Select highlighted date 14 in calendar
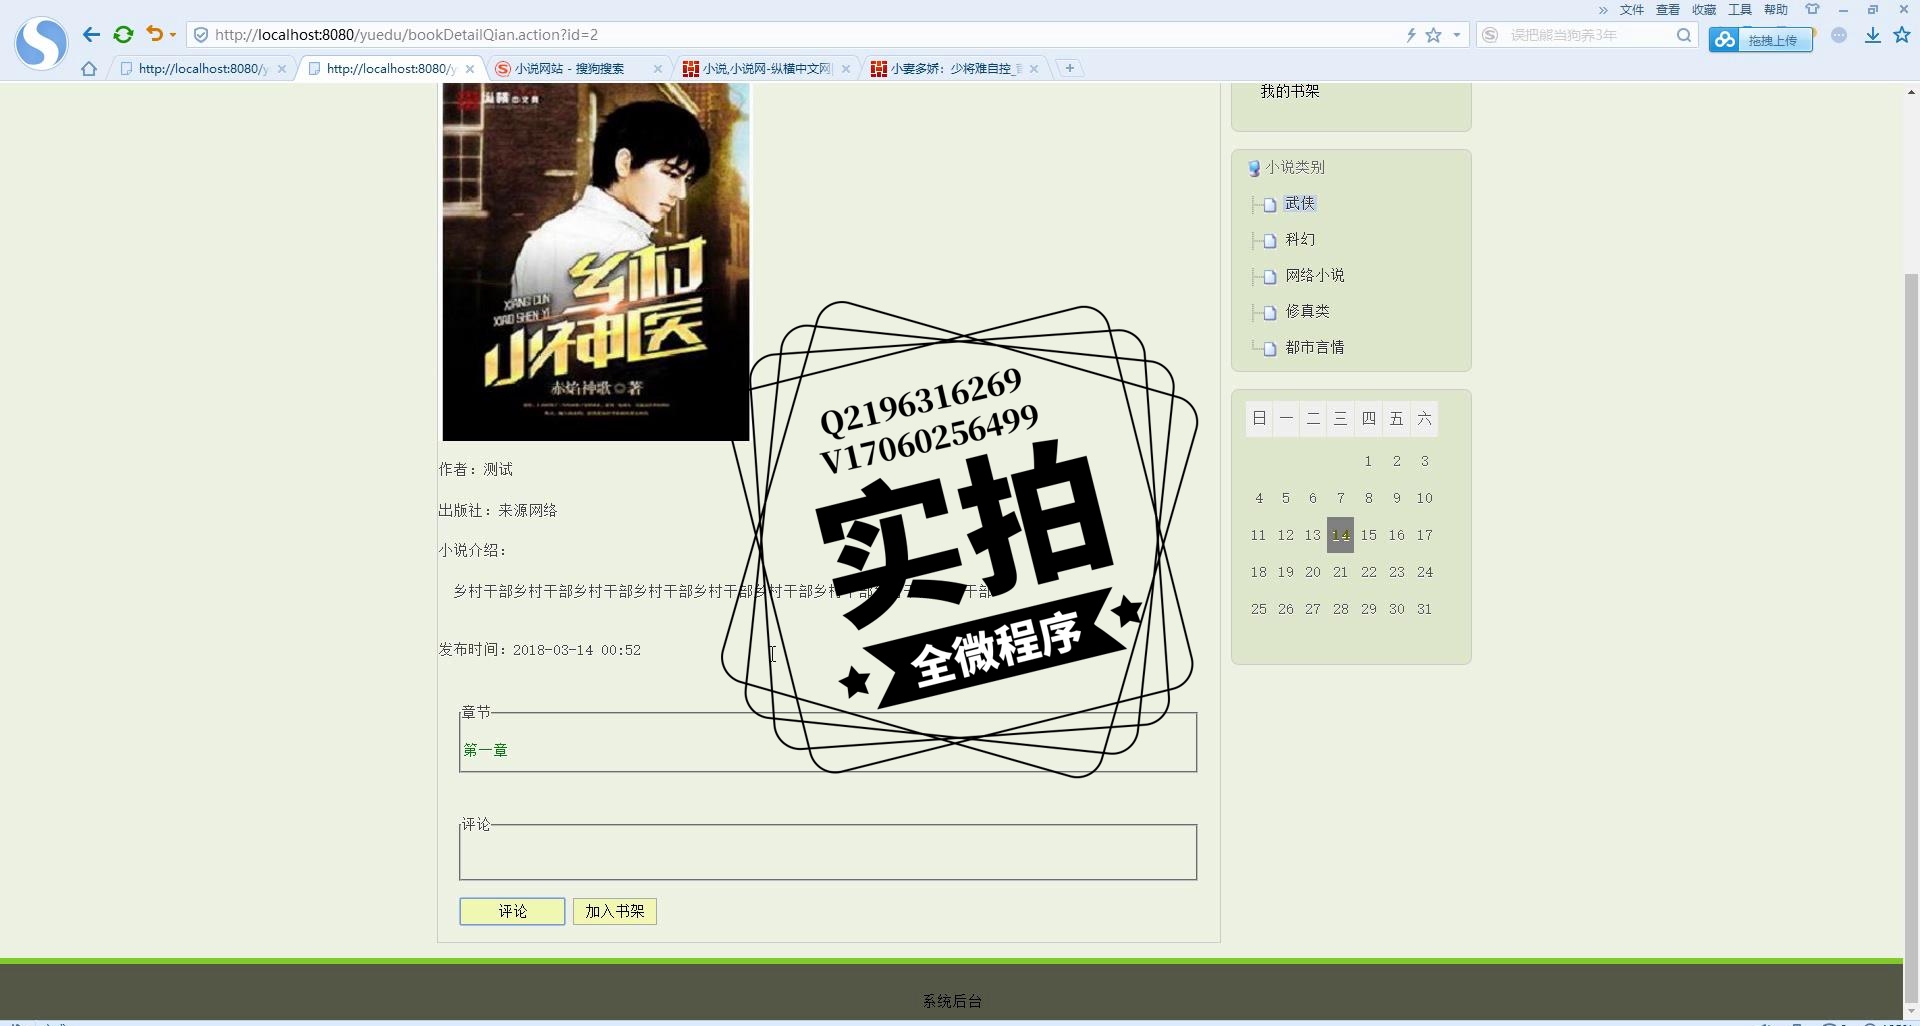This screenshot has width=1920, height=1026. tap(1340, 535)
